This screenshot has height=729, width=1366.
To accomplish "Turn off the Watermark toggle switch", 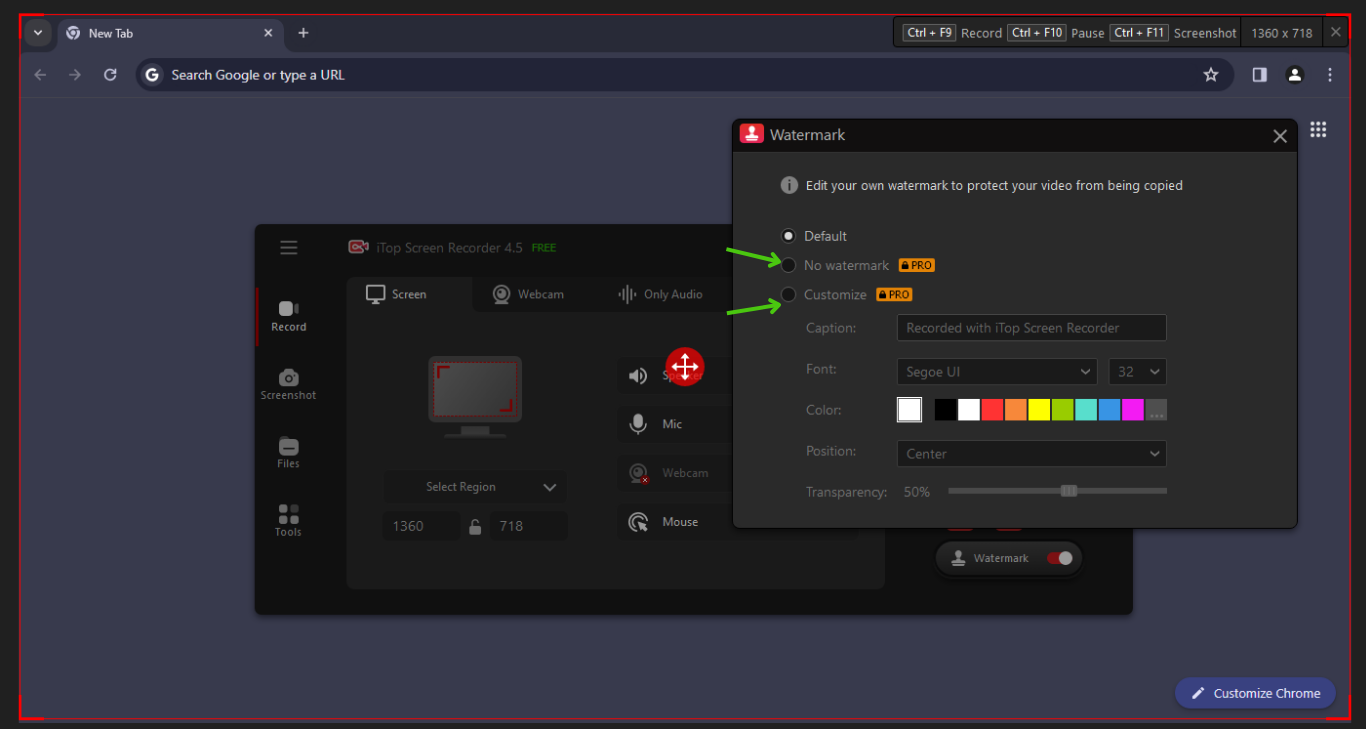I will click(1059, 558).
